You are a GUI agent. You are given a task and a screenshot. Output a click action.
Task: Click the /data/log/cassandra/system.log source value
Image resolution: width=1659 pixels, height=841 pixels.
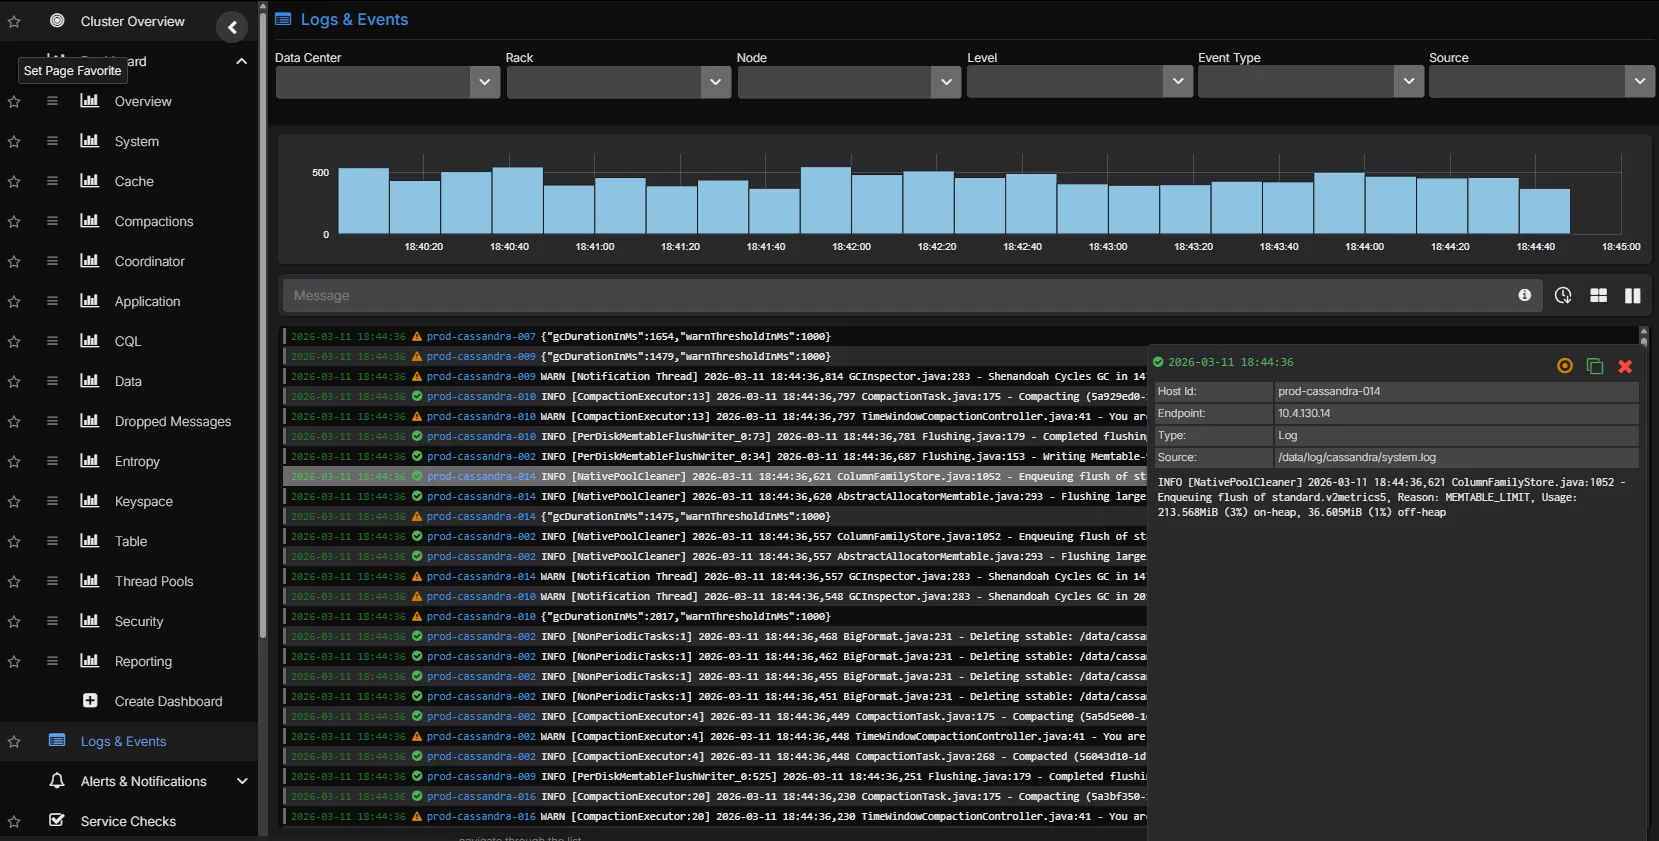coord(1356,457)
